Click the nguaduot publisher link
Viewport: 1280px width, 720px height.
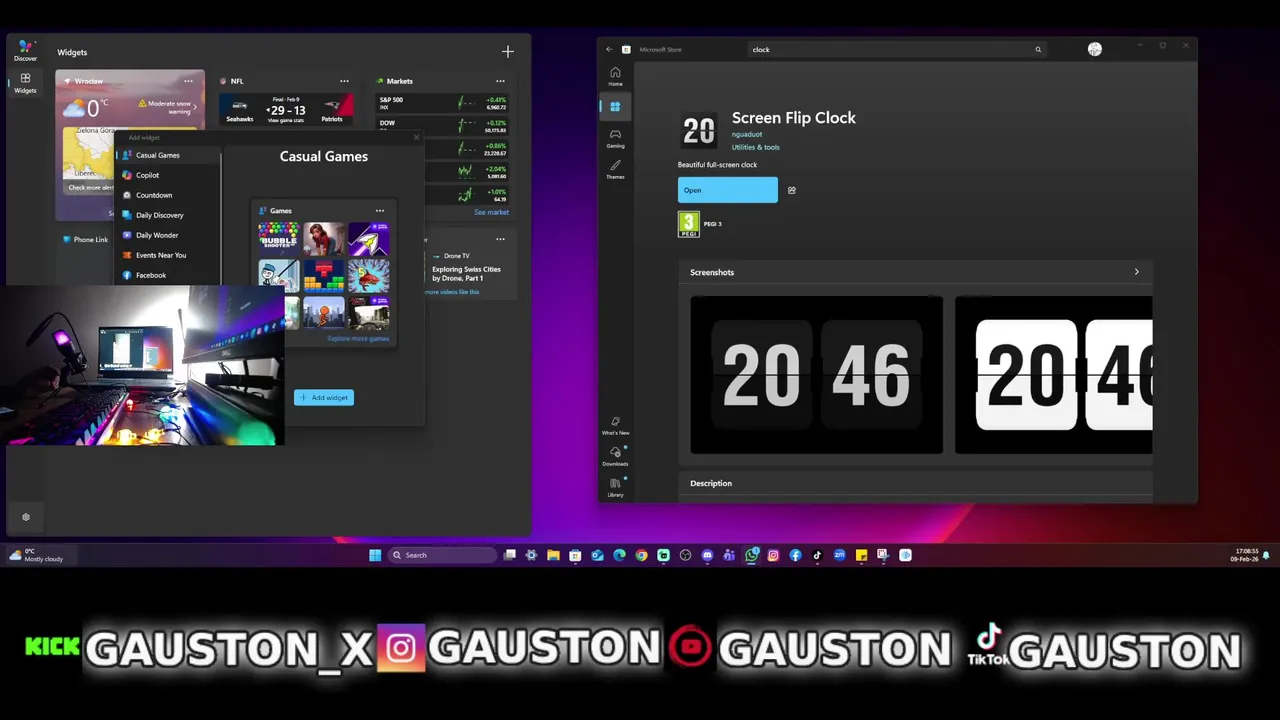click(x=747, y=134)
